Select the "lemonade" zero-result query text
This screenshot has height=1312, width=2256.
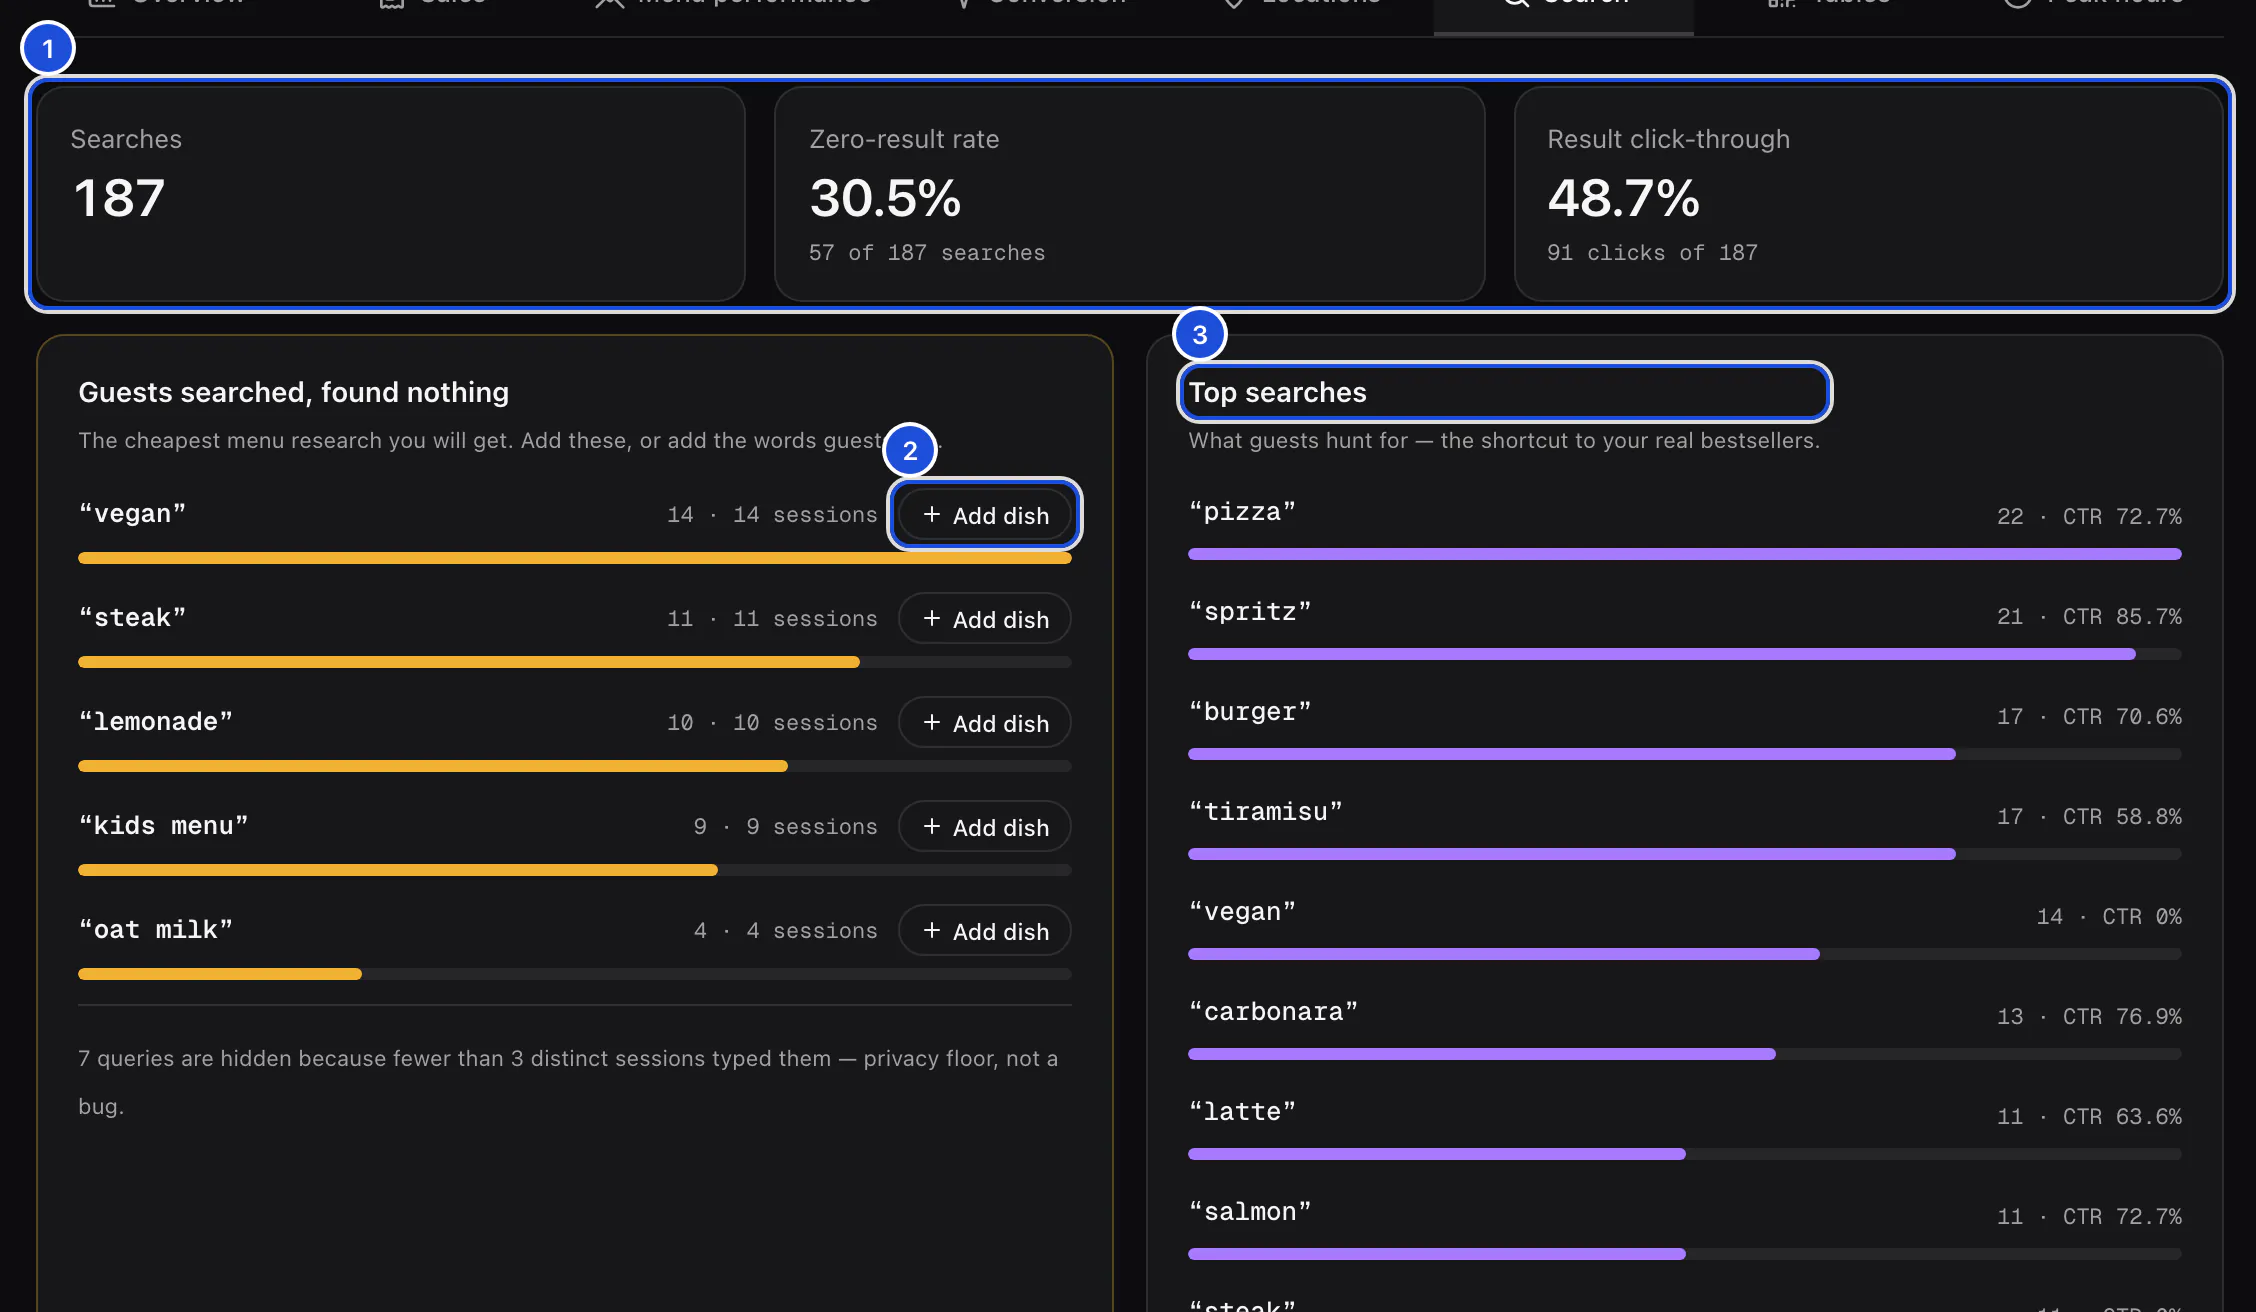tap(156, 722)
